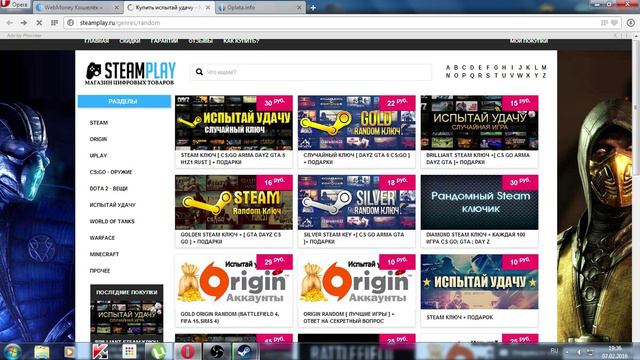Open DOTA 2 - ВЕЩИ category
The image size is (640, 360).
point(109,189)
